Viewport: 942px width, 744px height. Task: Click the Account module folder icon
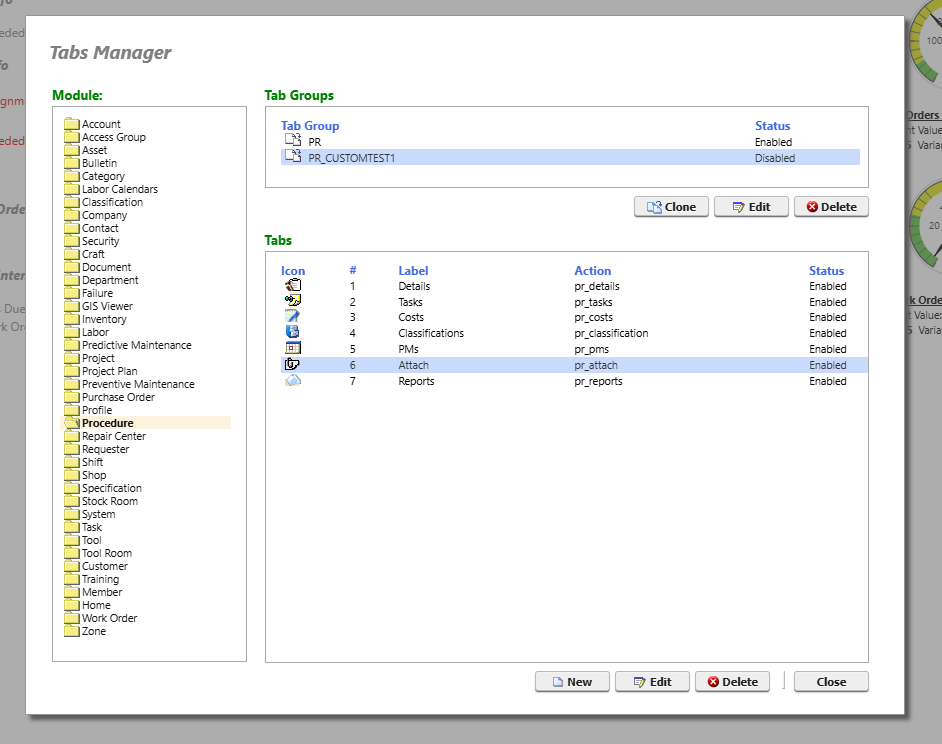tap(72, 124)
